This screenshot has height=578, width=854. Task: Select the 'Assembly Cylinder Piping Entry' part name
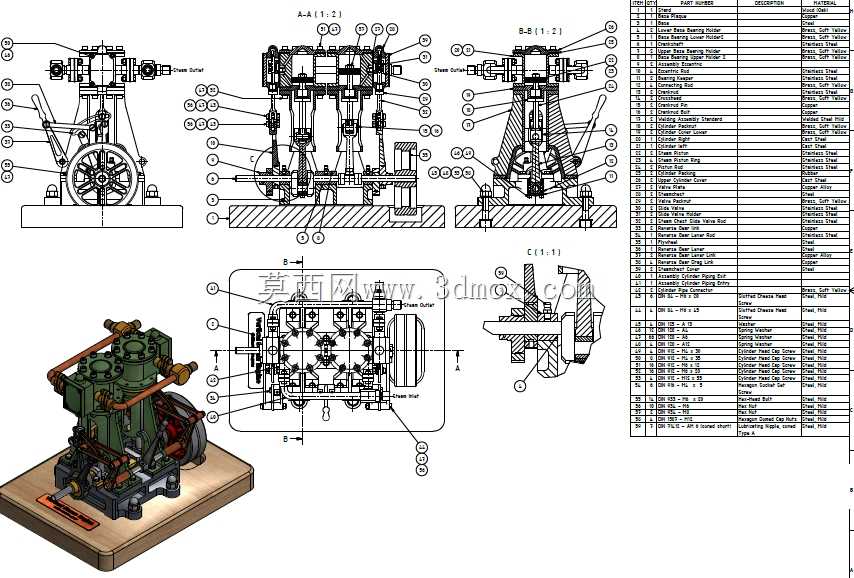tap(693, 283)
